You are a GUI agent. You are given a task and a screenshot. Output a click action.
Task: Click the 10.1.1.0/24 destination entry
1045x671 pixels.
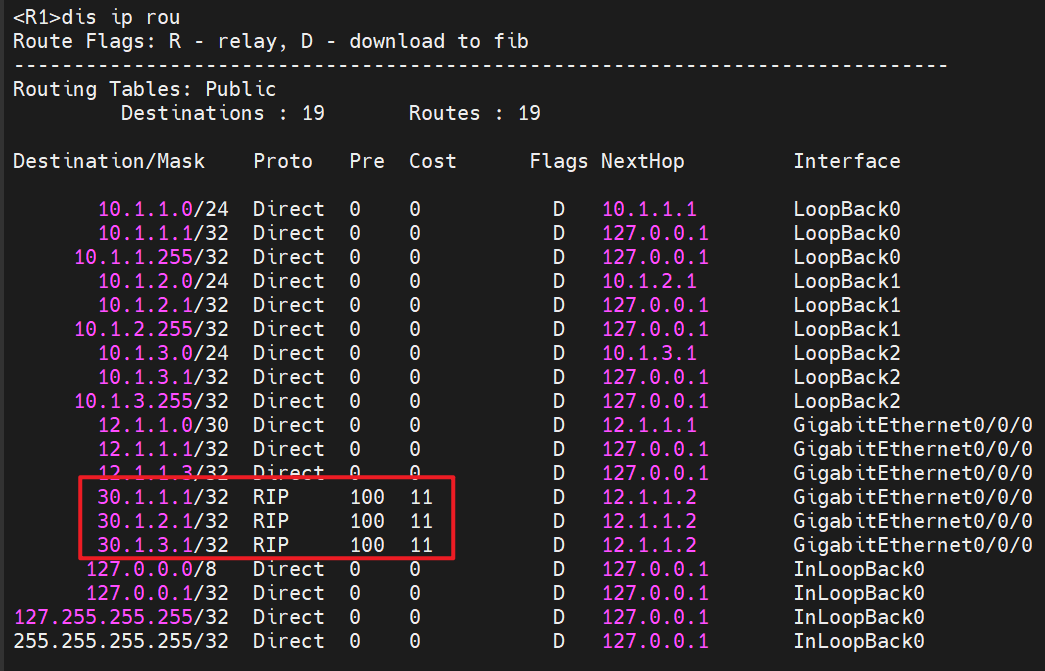[162, 209]
